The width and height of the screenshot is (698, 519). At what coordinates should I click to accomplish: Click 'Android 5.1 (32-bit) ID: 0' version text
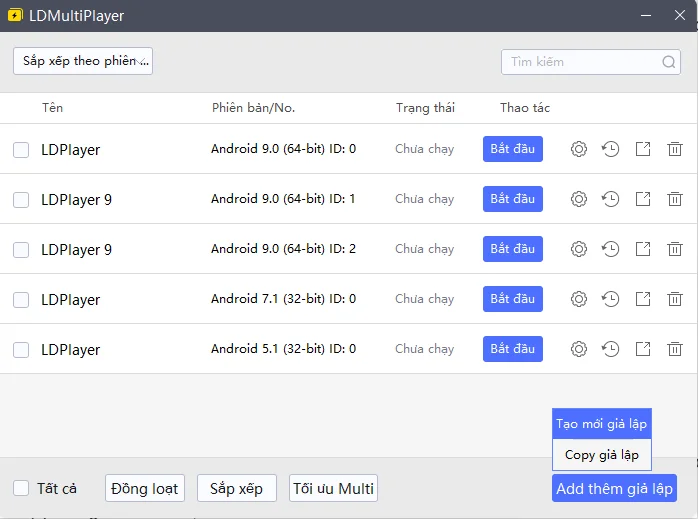pos(284,349)
